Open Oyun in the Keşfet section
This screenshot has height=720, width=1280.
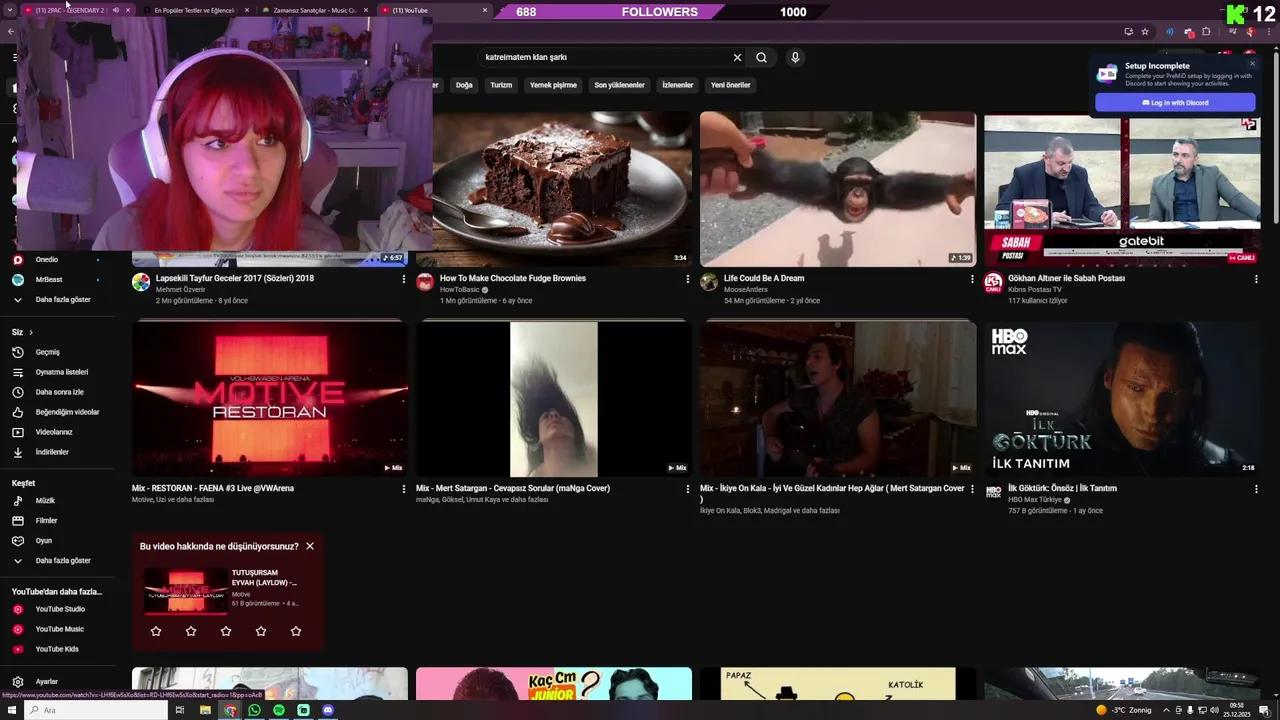pyautogui.click(x=43, y=540)
